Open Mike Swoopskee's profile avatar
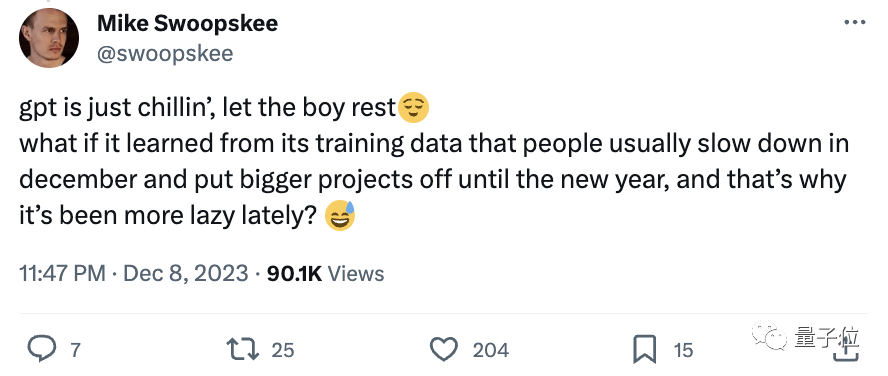 point(49,39)
